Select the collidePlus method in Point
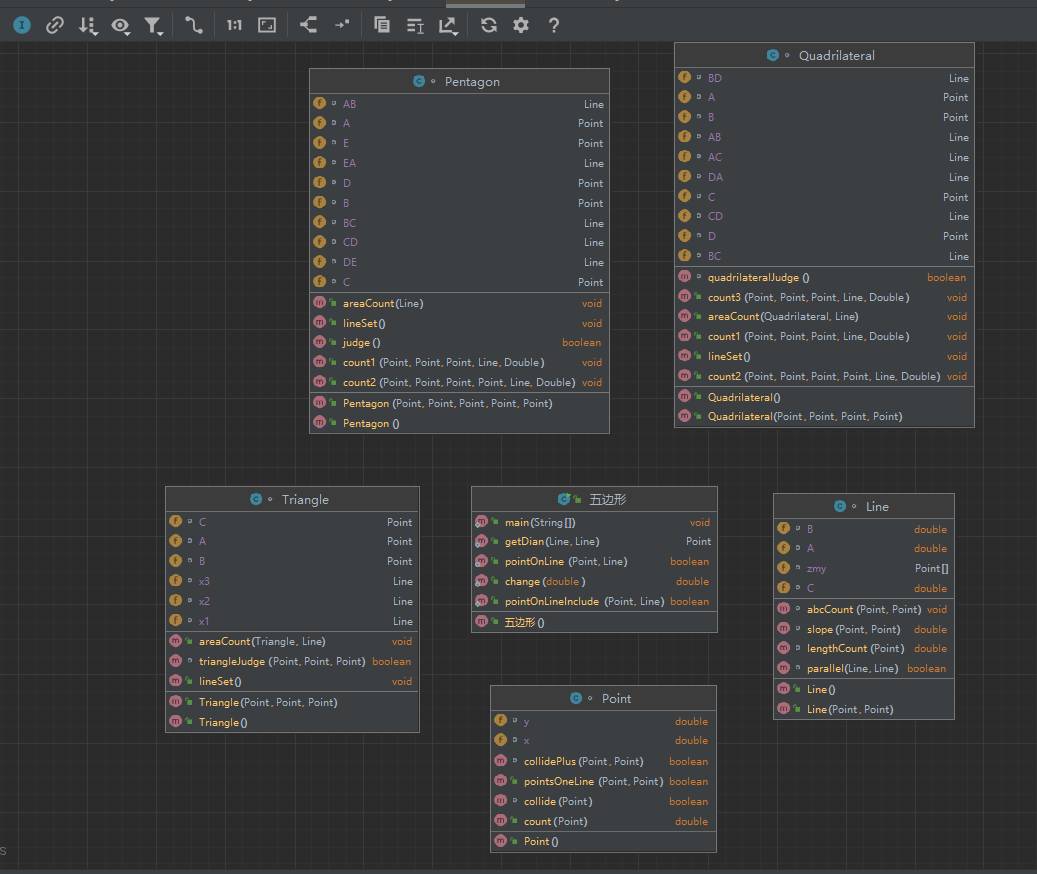The width and height of the screenshot is (1037, 874). [570, 762]
